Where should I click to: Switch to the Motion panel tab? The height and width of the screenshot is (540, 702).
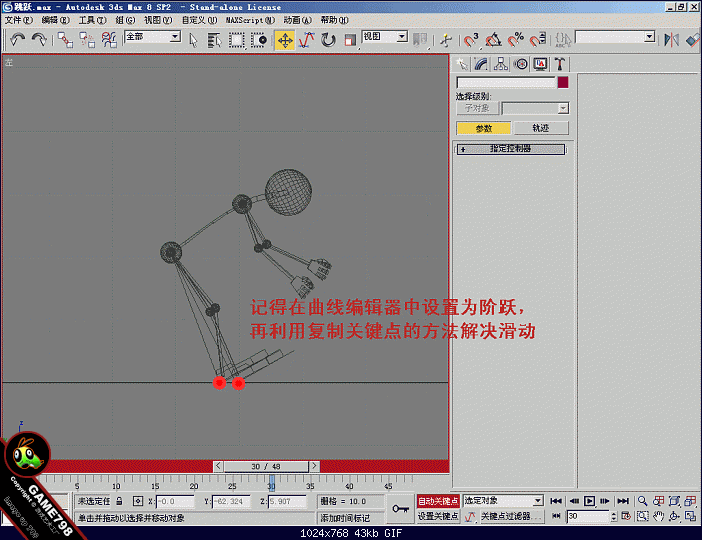tap(521, 64)
